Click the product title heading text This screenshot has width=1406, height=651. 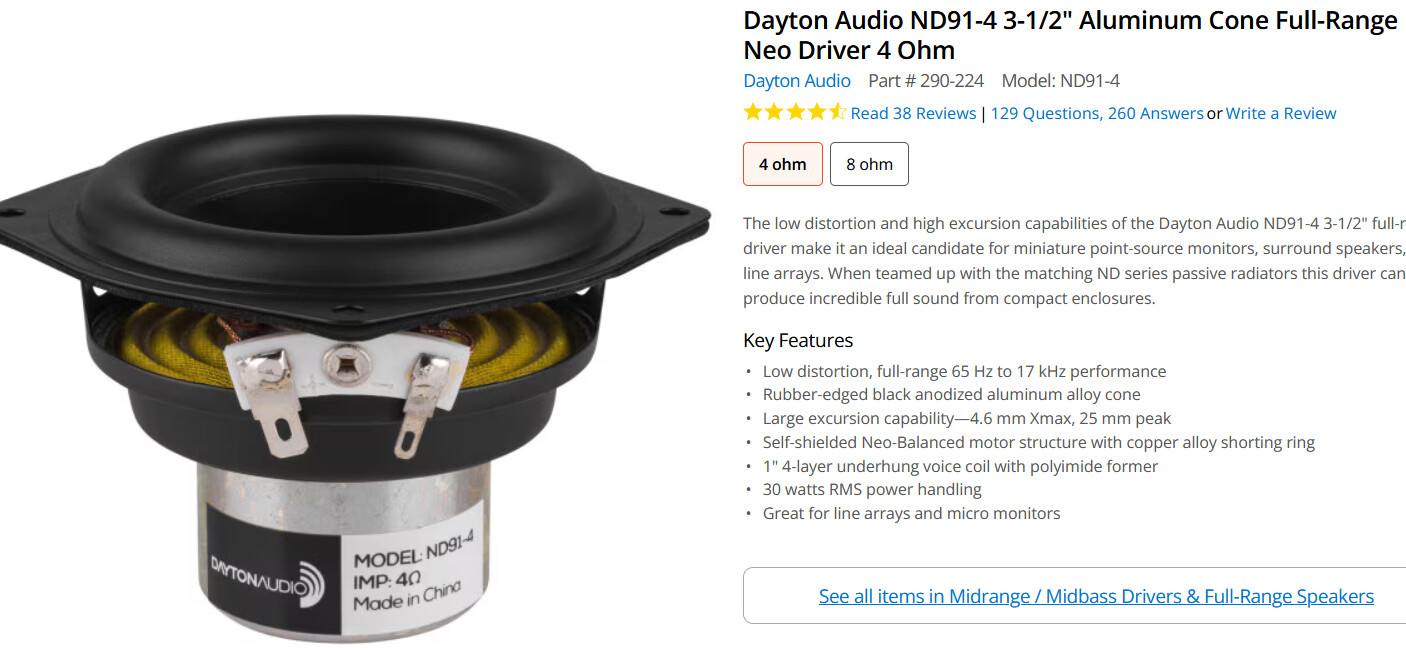pyautogui.click(x=1070, y=35)
